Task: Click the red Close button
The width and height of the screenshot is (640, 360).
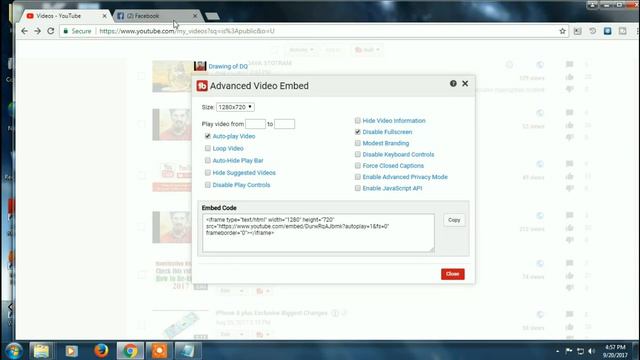Action: pos(453,274)
